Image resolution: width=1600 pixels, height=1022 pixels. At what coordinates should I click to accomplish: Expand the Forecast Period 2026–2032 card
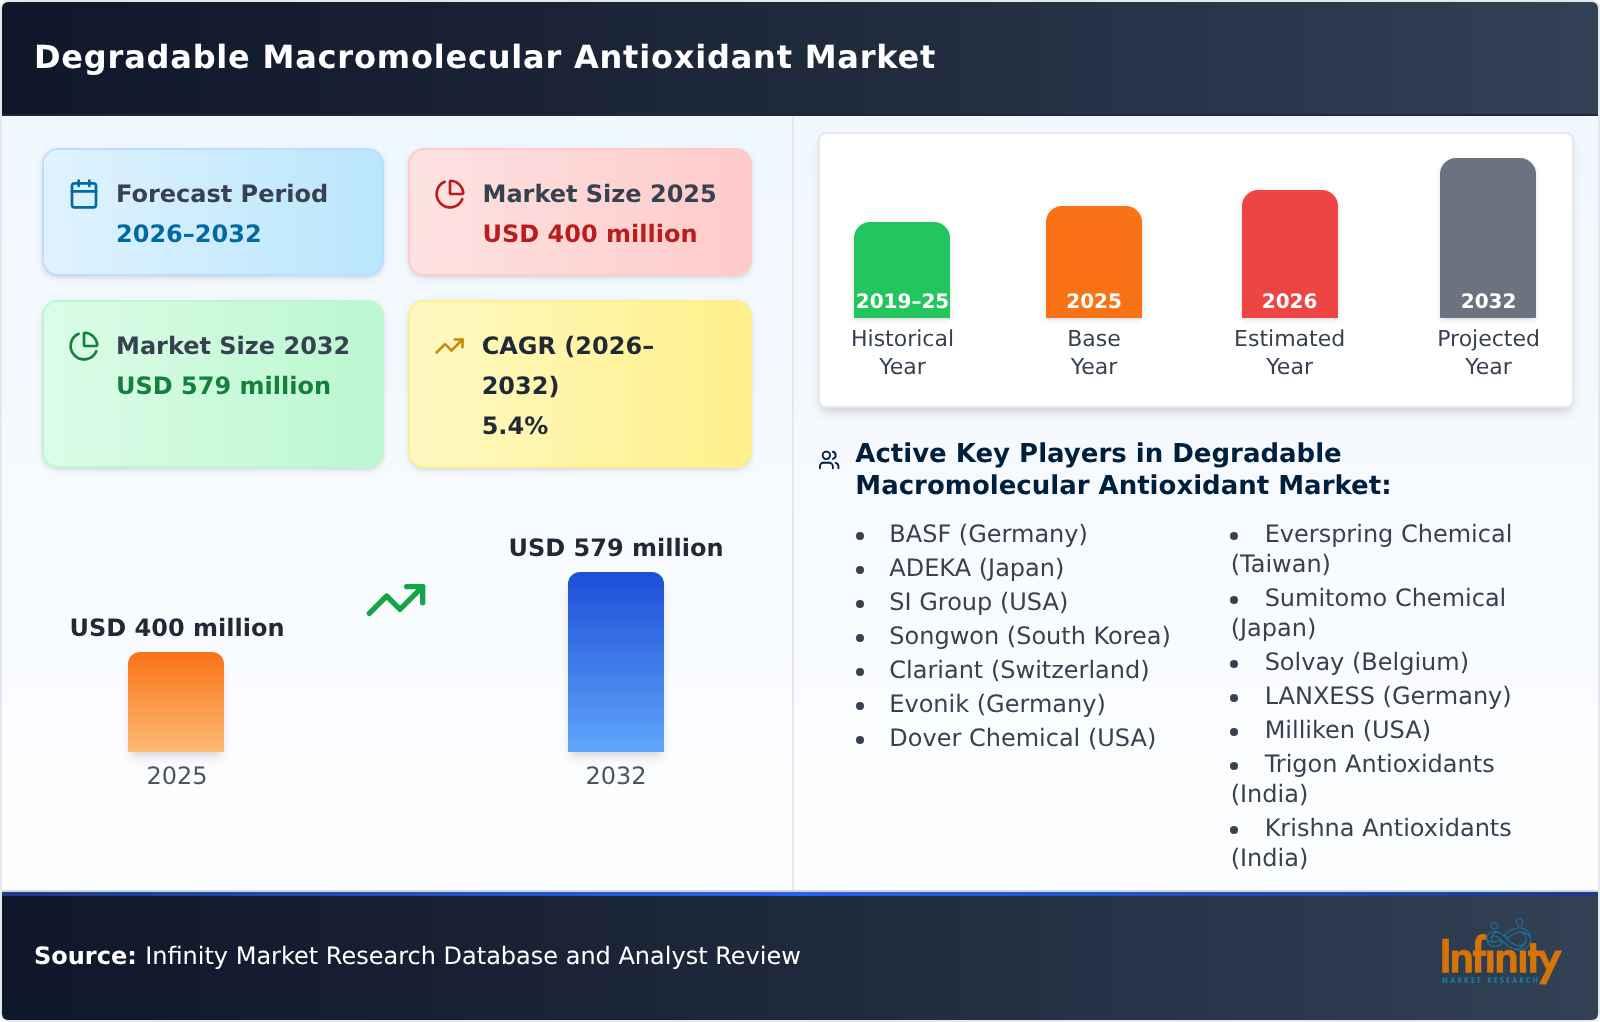pyautogui.click(x=213, y=211)
